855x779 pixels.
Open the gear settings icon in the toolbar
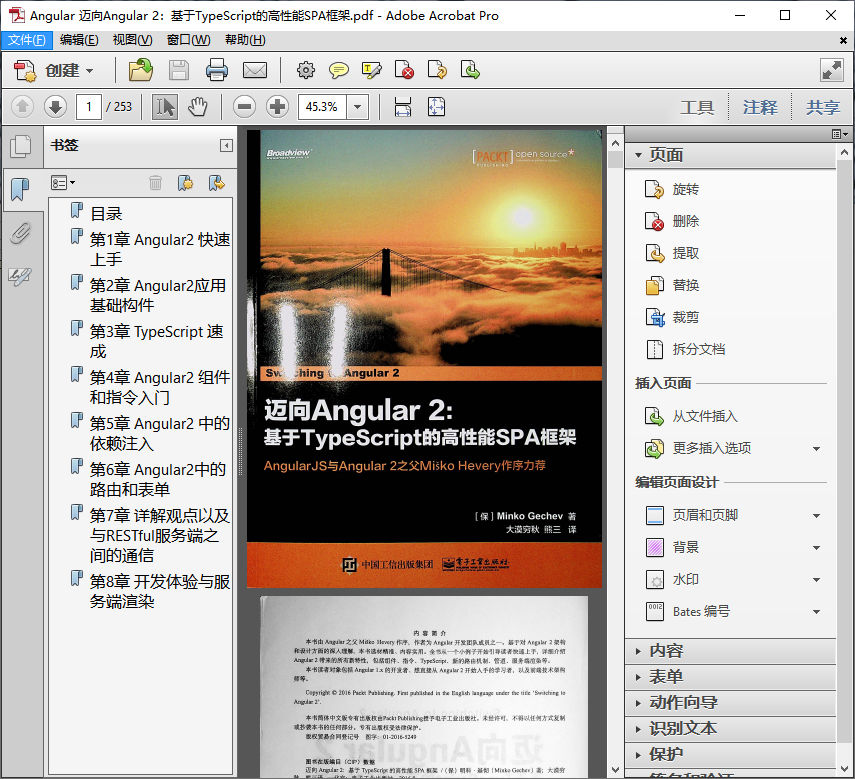point(305,70)
